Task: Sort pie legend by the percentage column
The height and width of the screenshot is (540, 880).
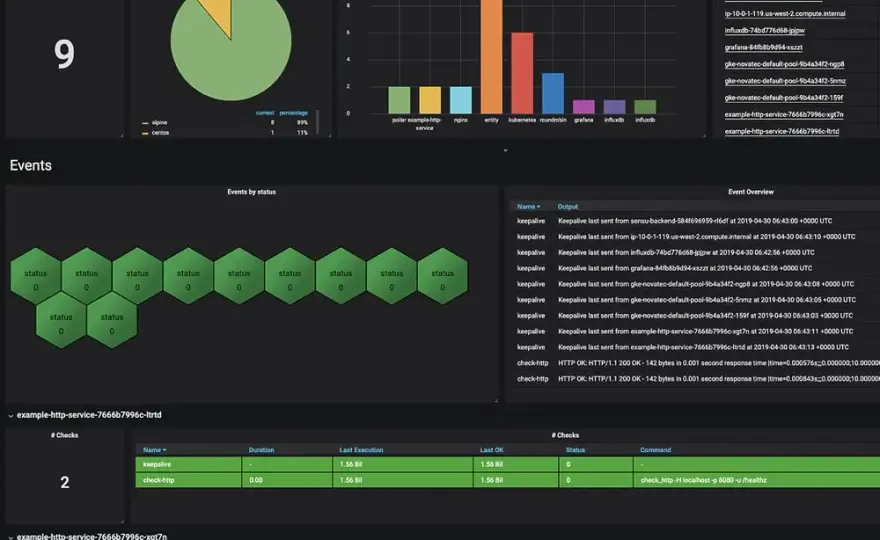Action: [x=294, y=113]
